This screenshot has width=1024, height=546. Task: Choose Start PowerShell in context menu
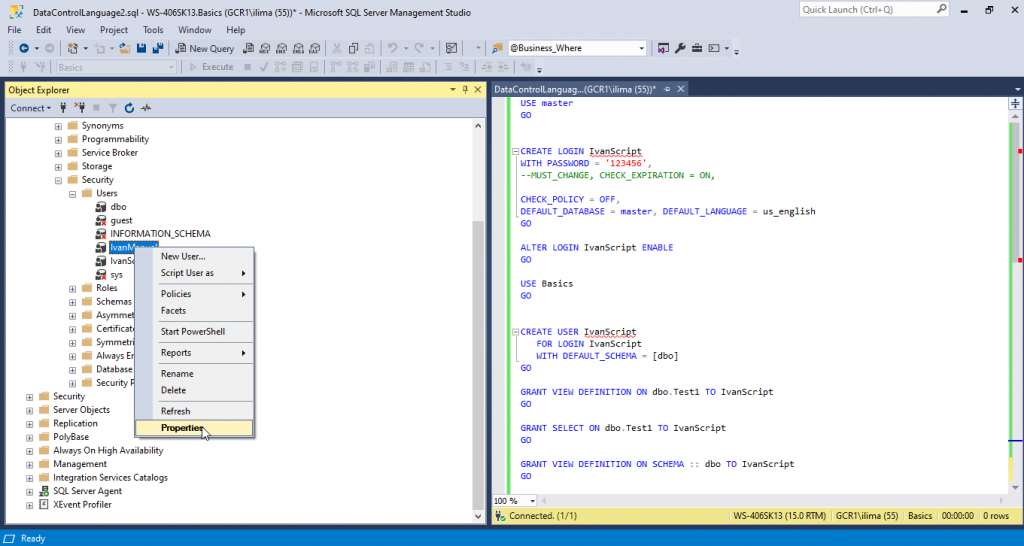pos(194,332)
